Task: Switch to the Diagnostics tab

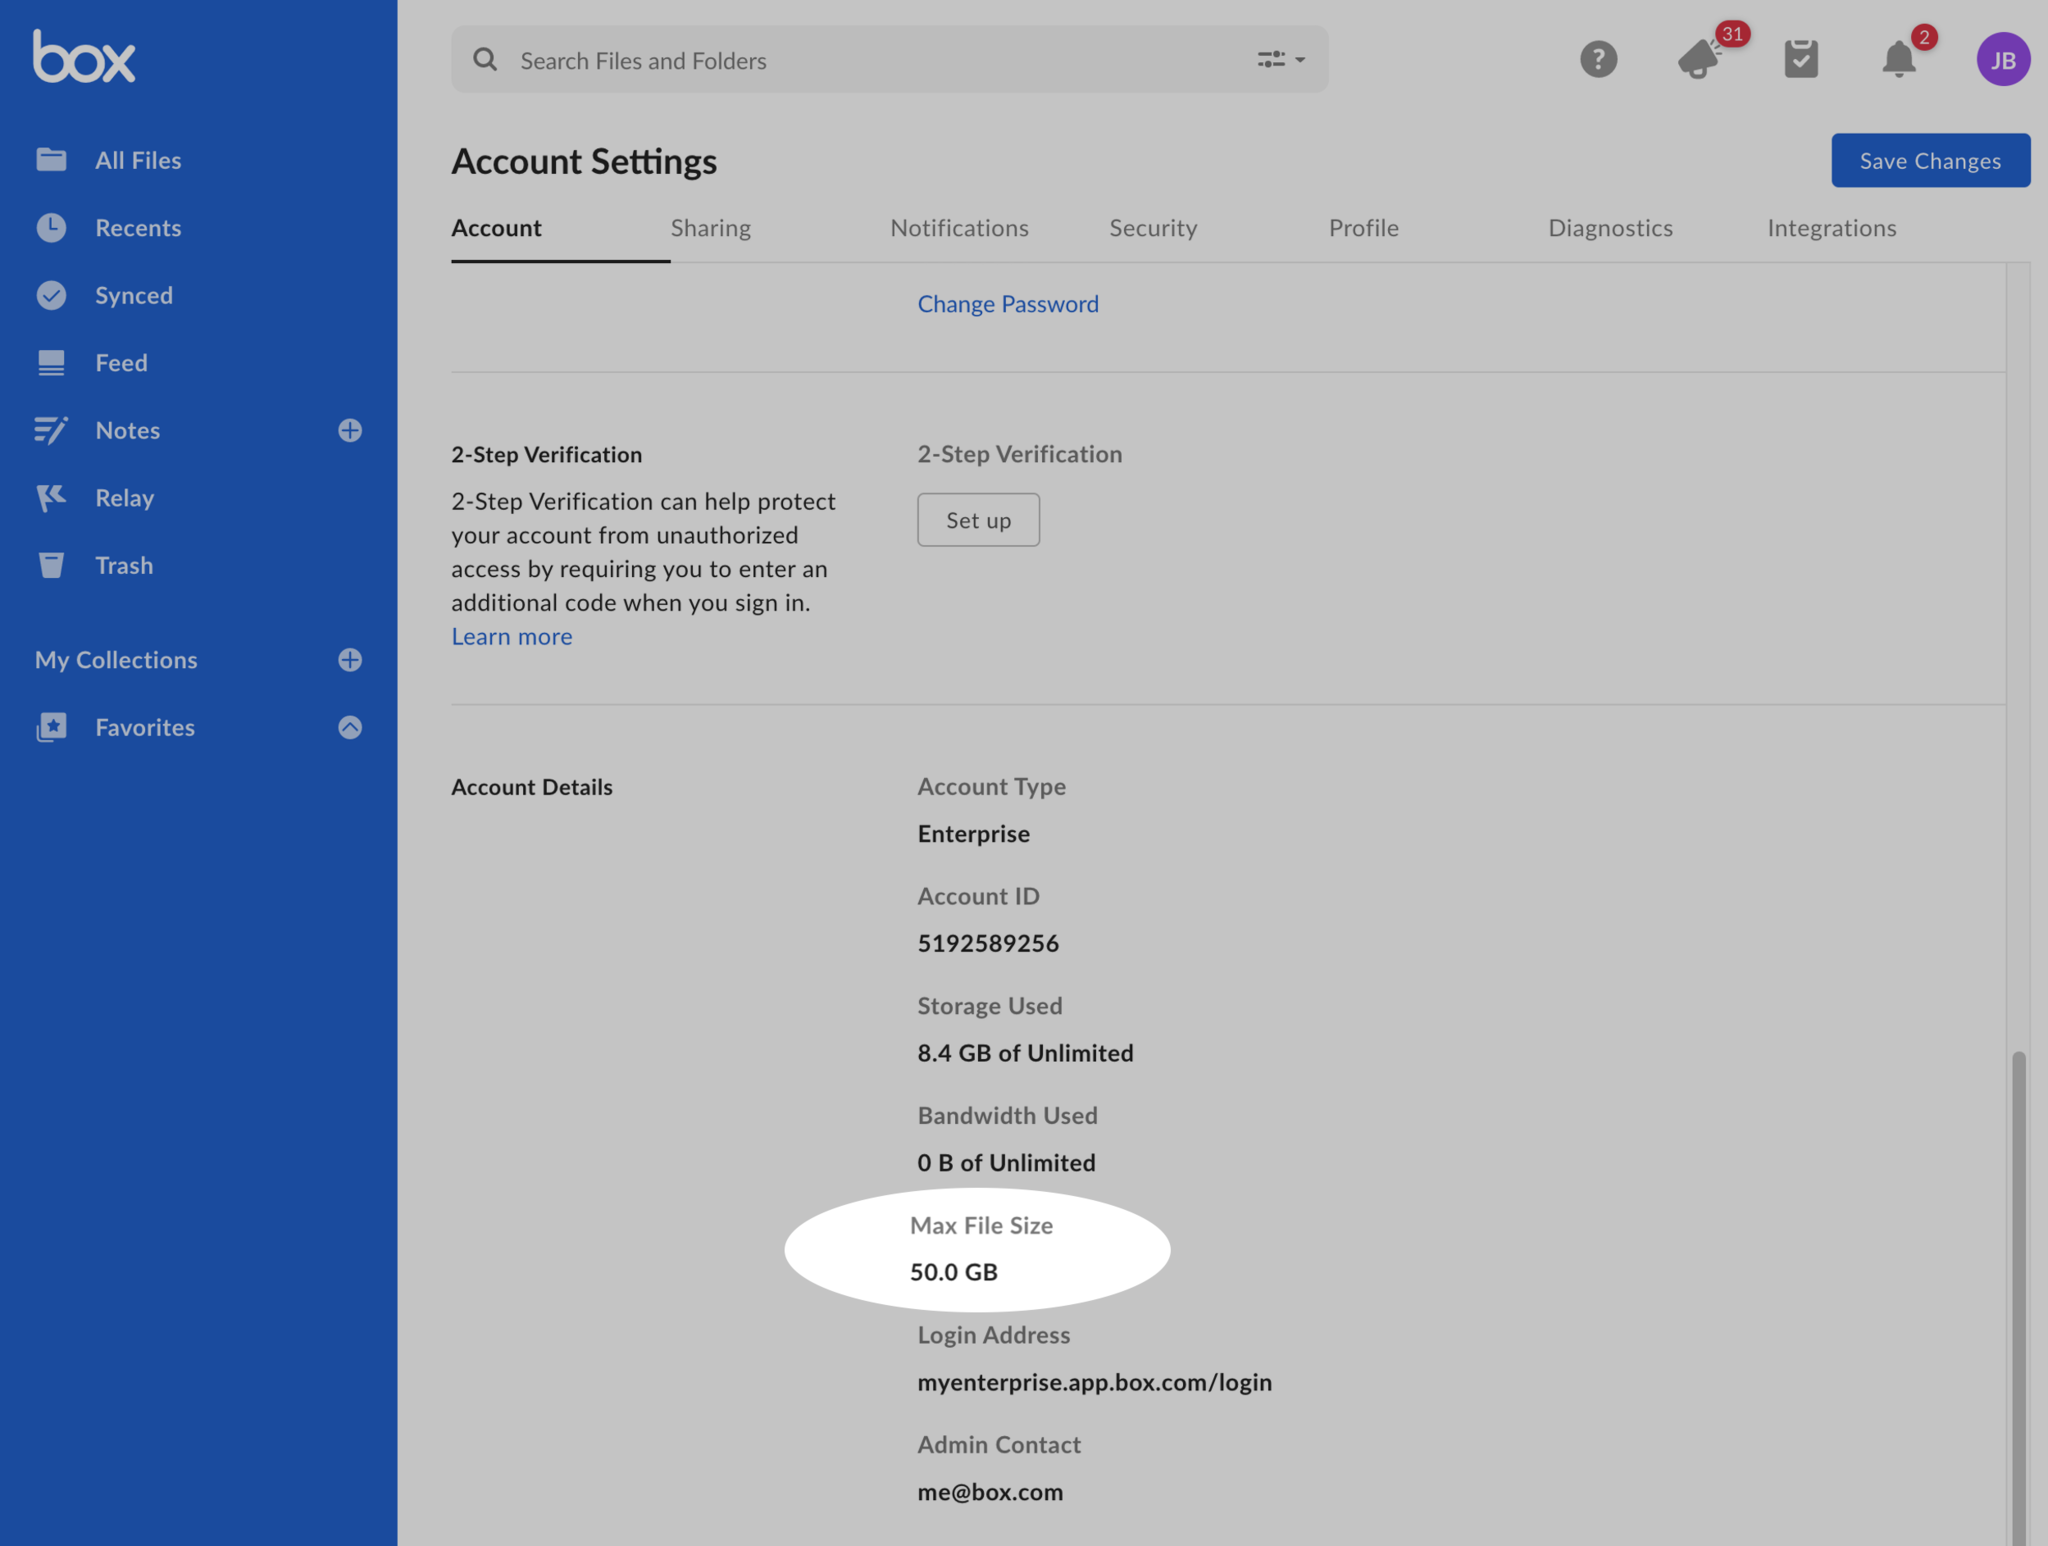Action: coord(1610,228)
